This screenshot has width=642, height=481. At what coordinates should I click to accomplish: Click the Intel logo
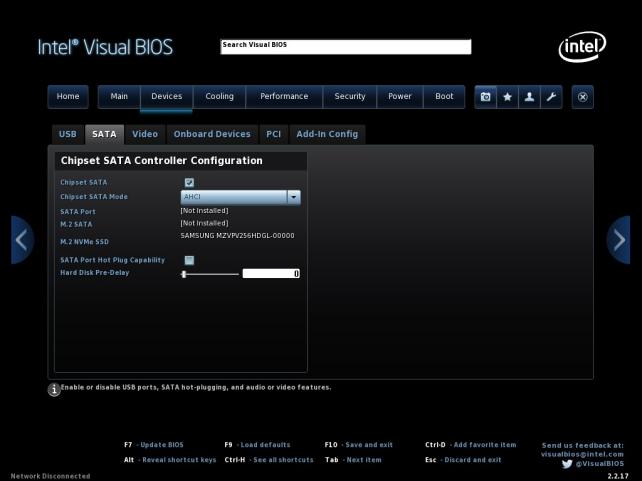click(x=582, y=47)
